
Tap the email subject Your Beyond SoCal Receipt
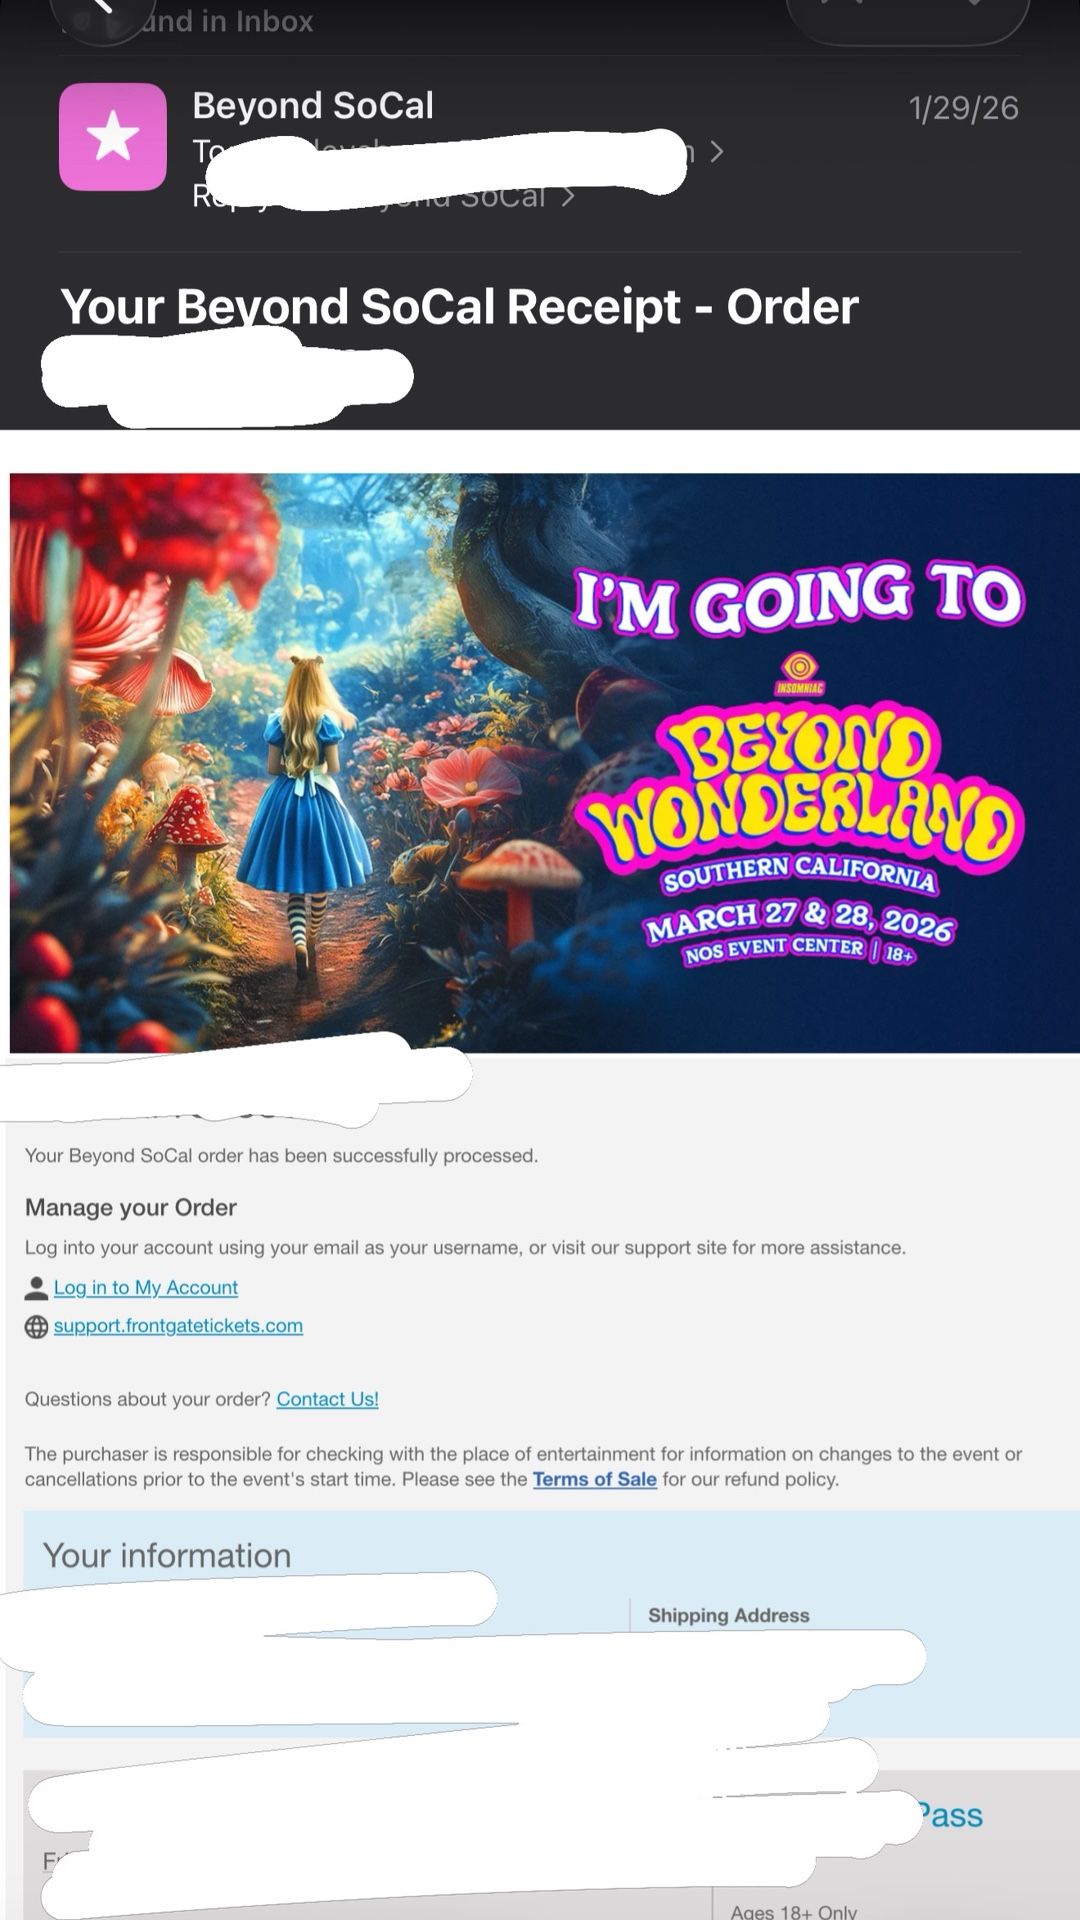click(x=460, y=306)
